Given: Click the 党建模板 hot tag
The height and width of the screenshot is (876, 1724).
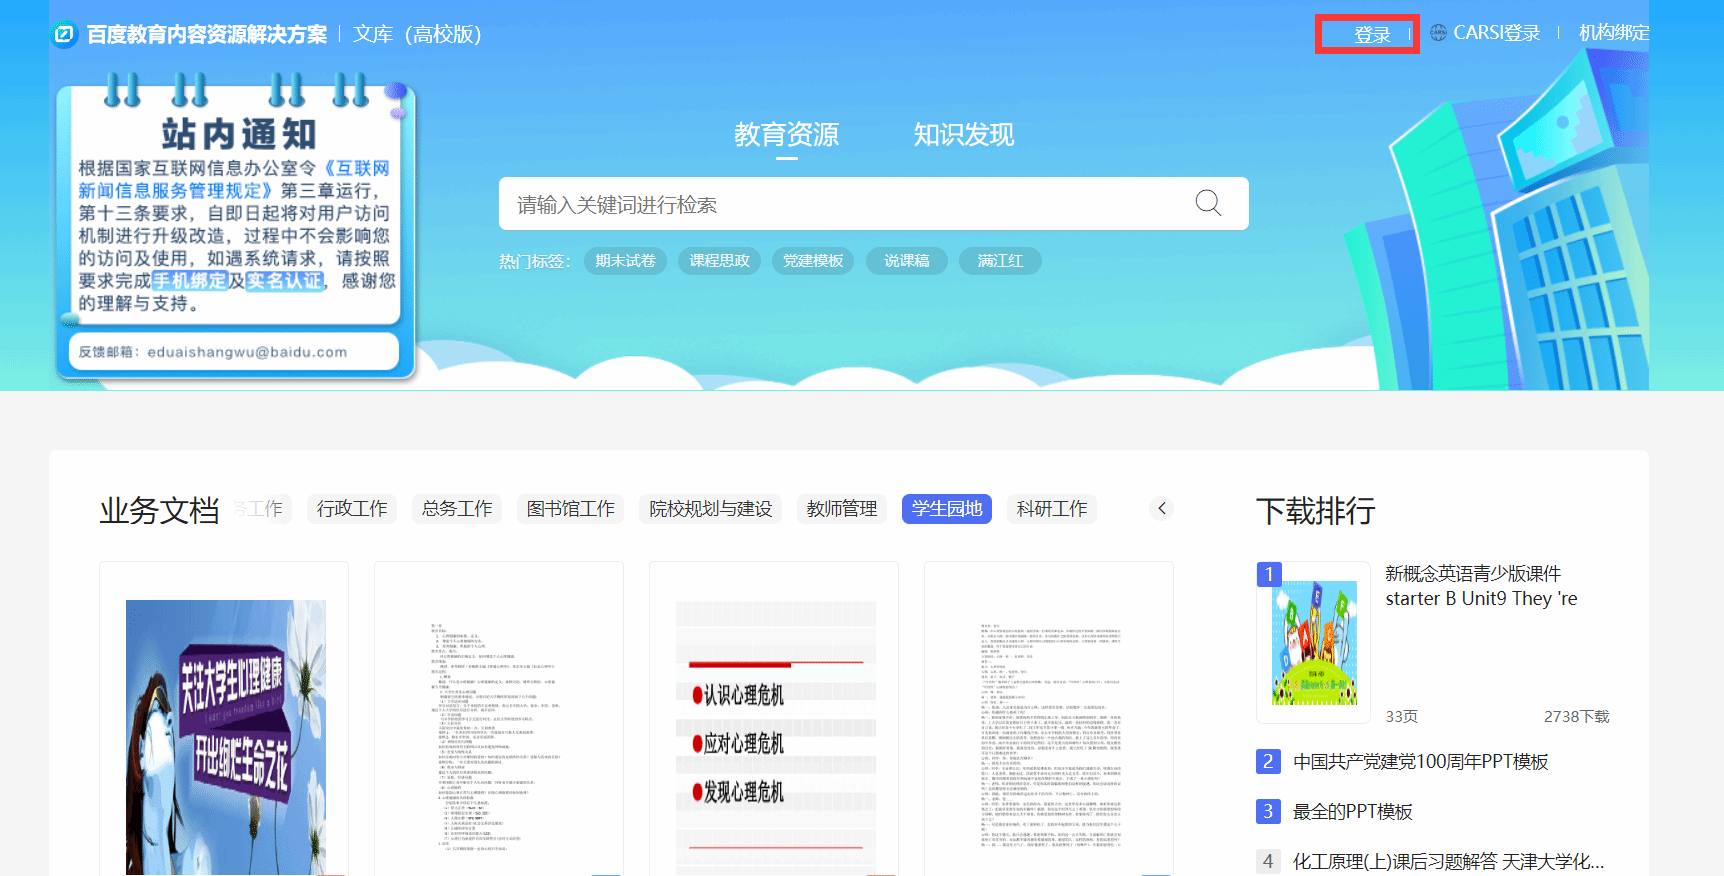Looking at the screenshot, I should [813, 261].
